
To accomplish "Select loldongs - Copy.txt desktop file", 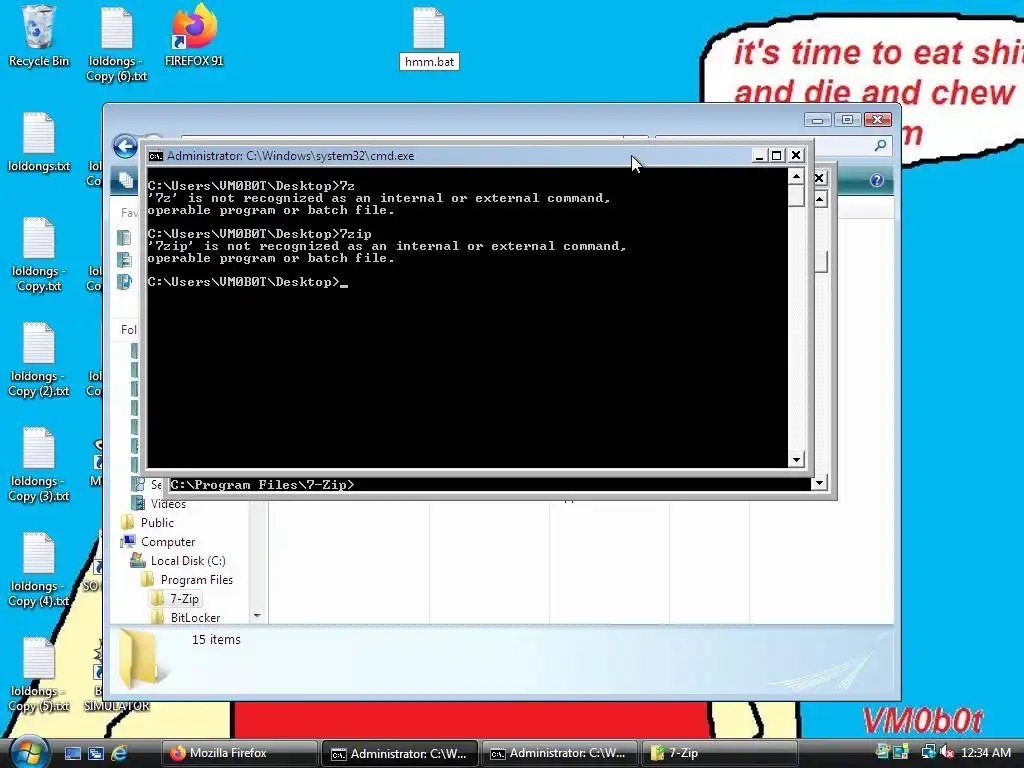I will [39, 255].
